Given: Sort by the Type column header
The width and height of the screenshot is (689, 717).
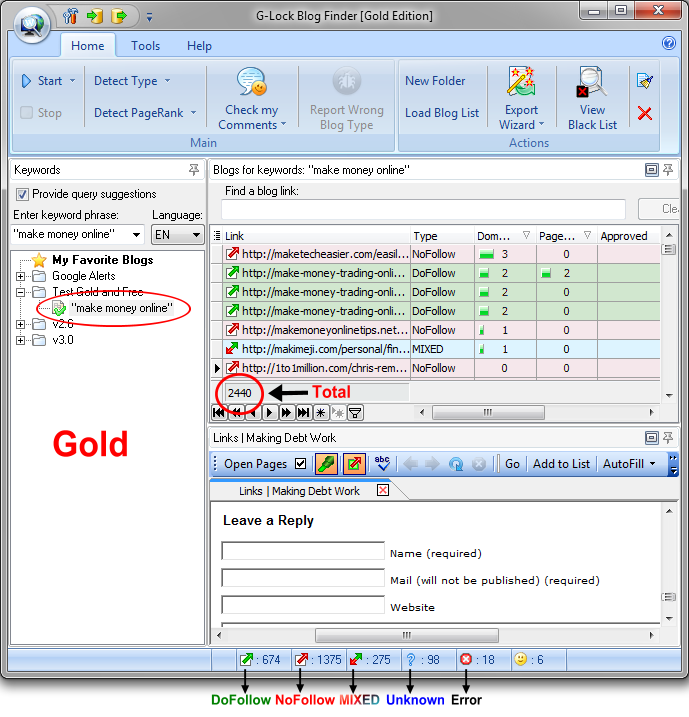Looking at the screenshot, I should coord(442,236).
